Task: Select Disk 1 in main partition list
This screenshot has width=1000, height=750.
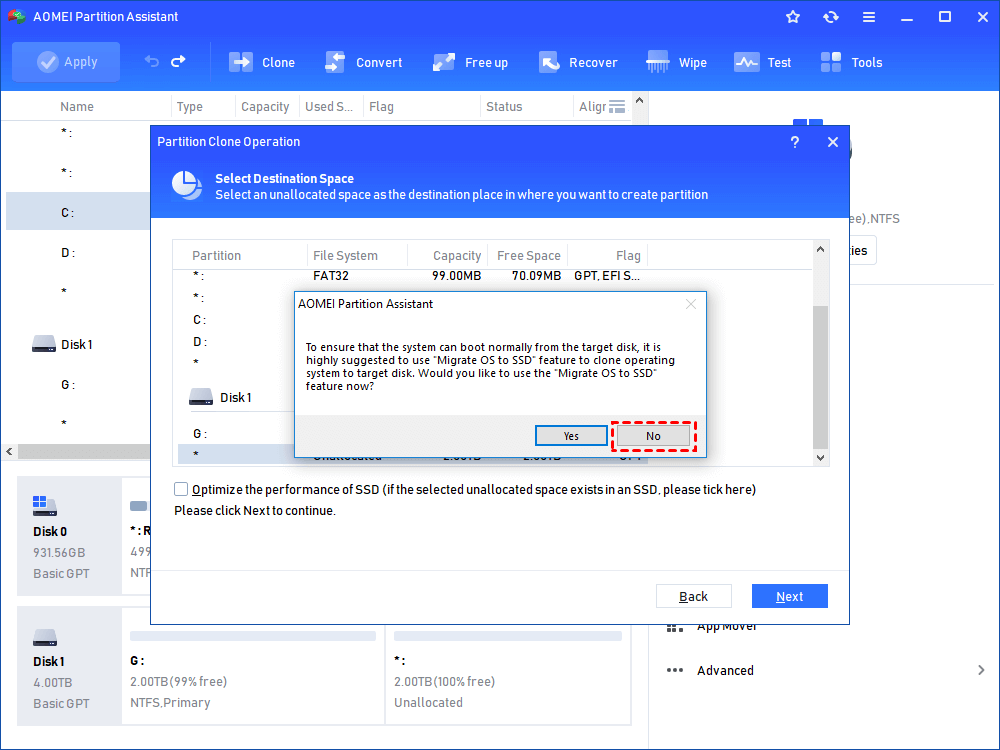Action: pyautogui.click(x=77, y=344)
